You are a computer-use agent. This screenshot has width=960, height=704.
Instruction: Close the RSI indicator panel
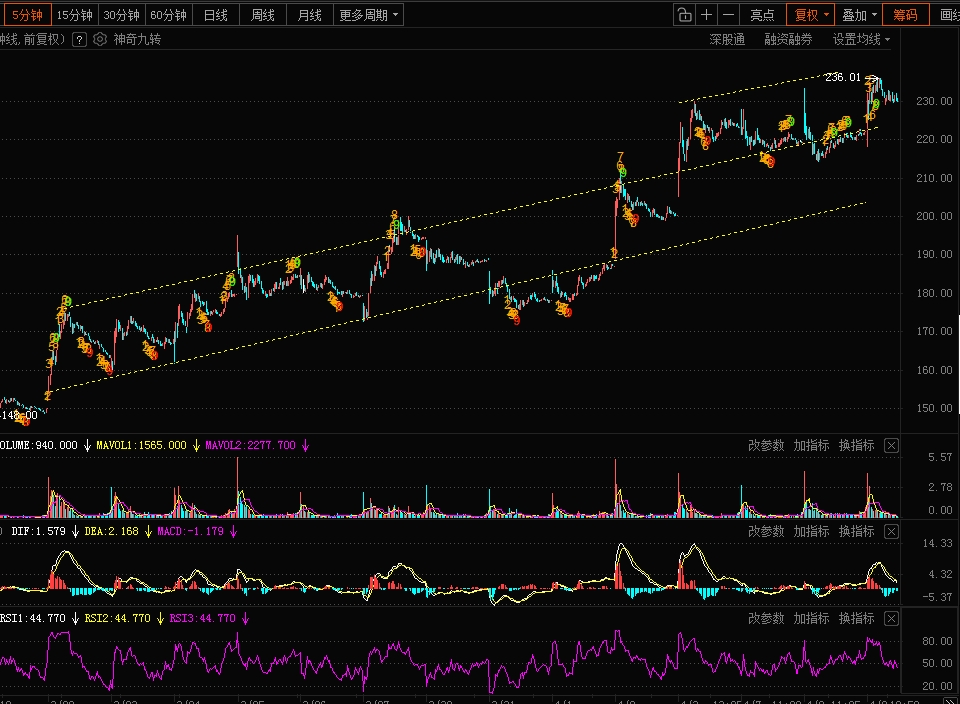click(891, 619)
